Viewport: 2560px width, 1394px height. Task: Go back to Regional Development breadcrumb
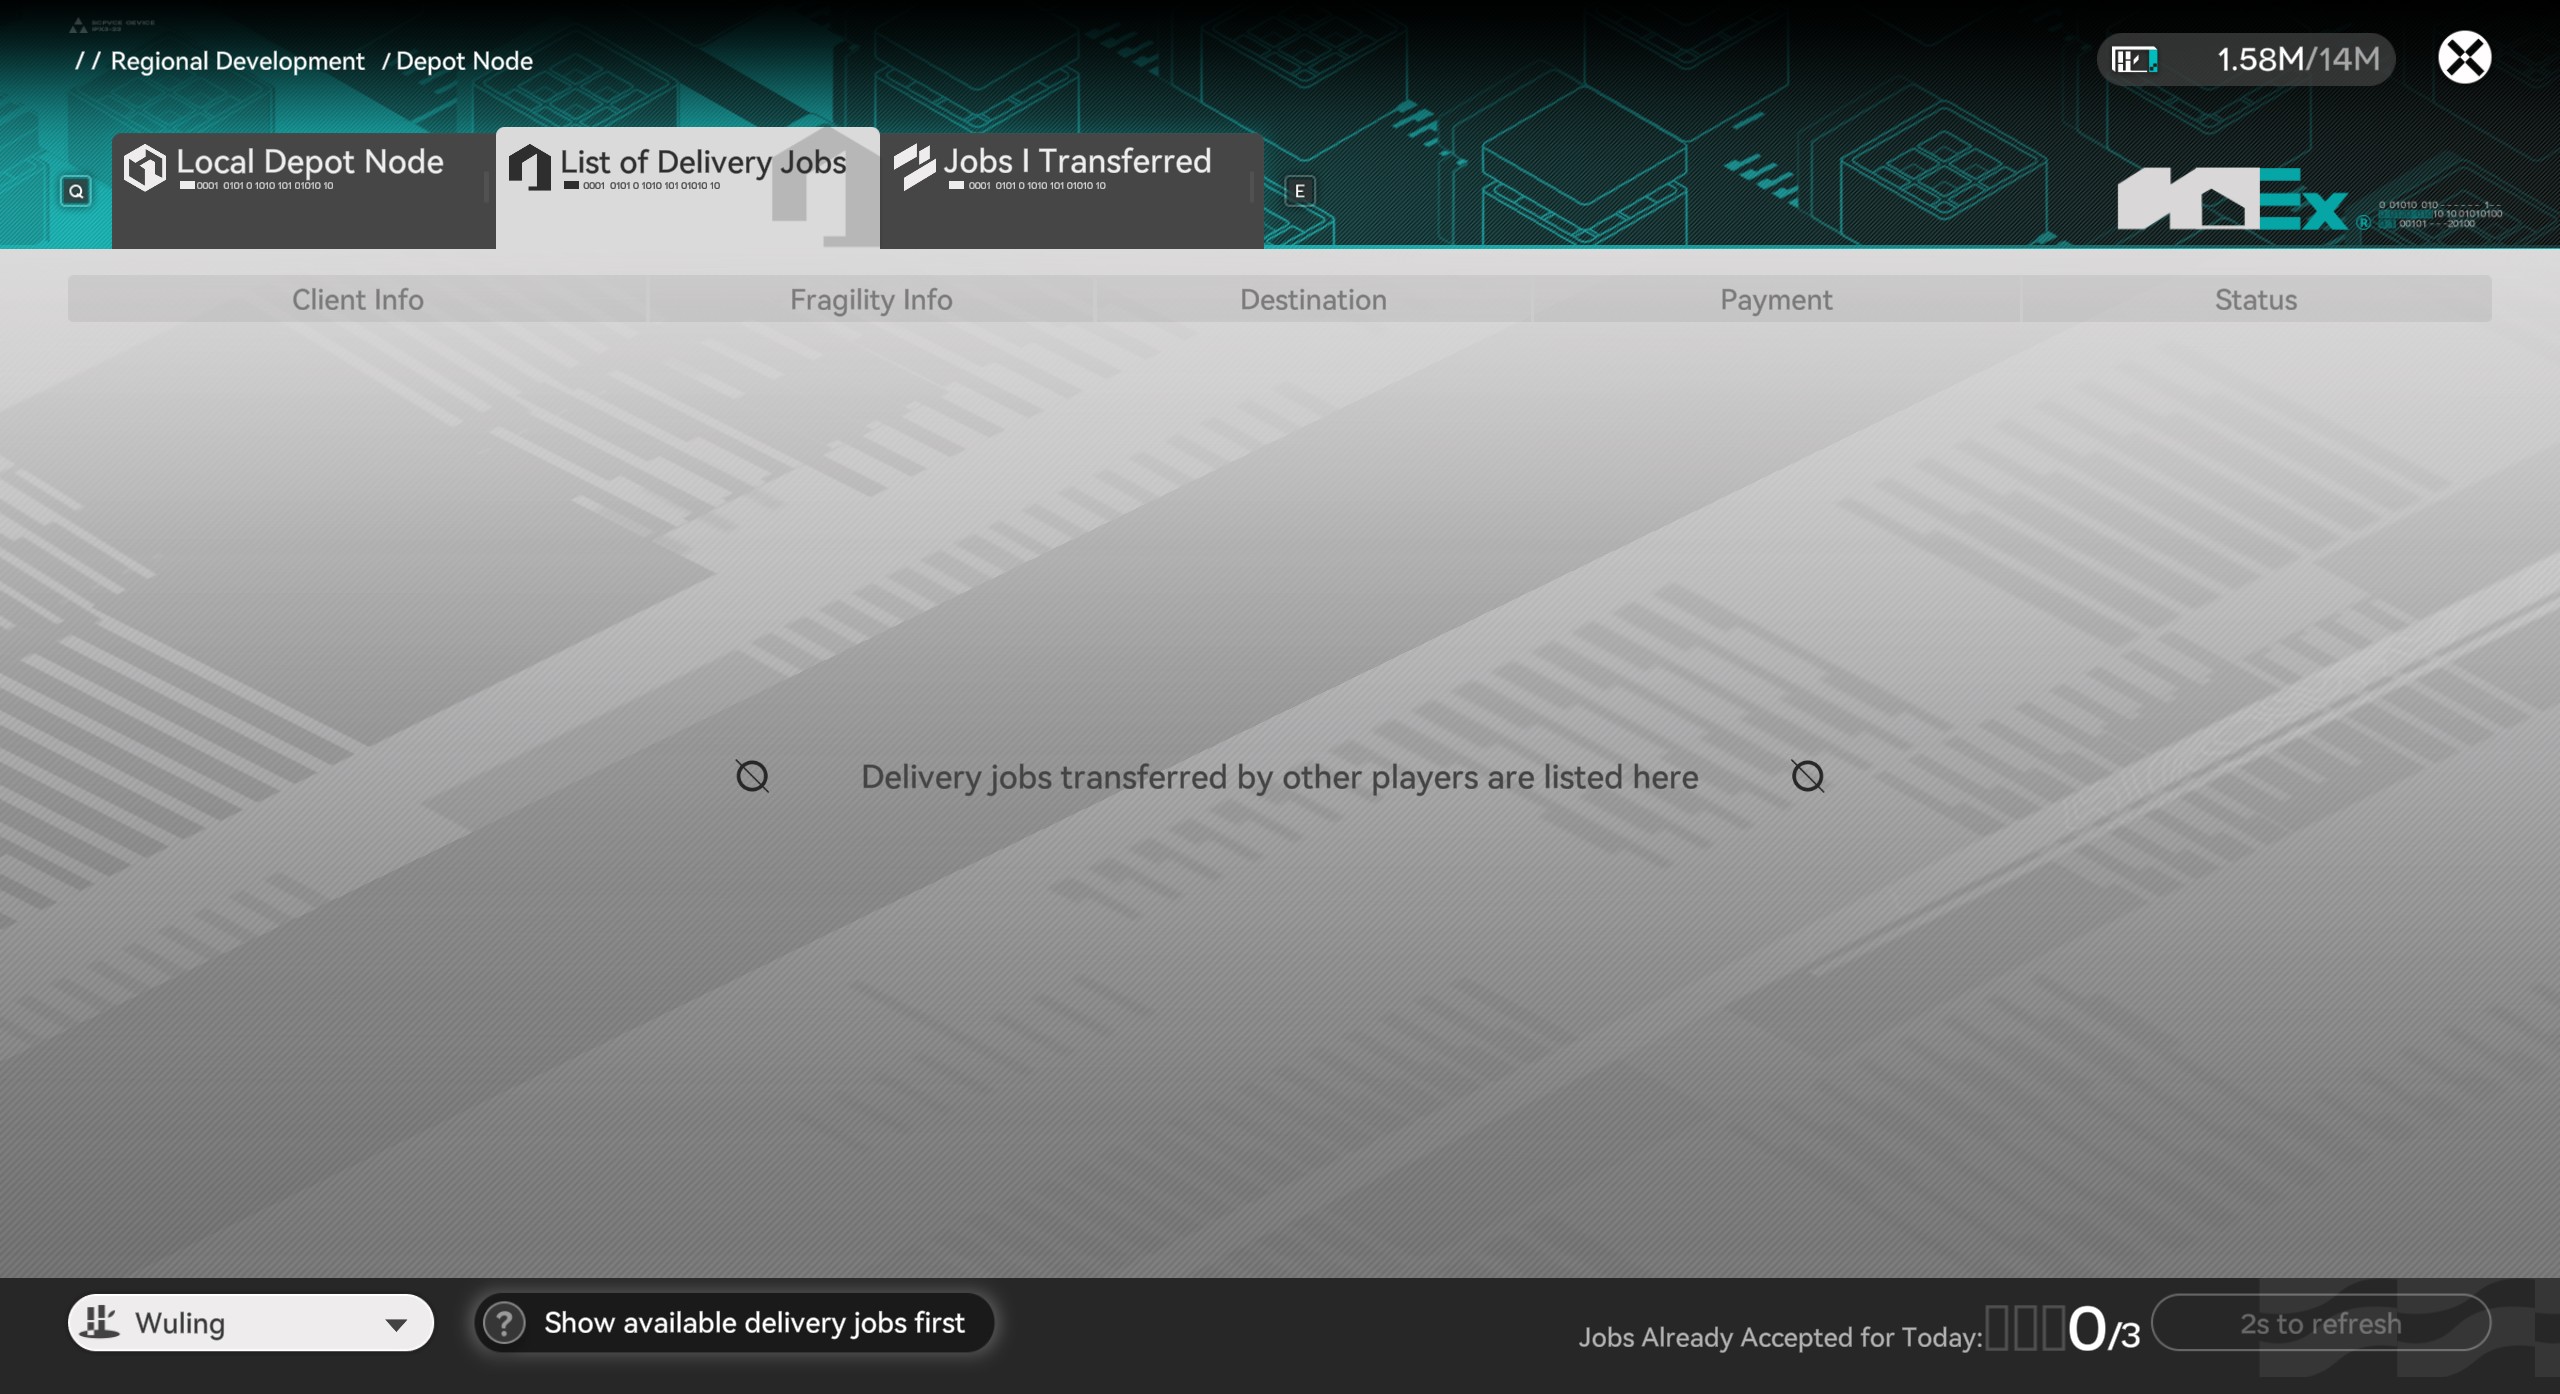(237, 61)
